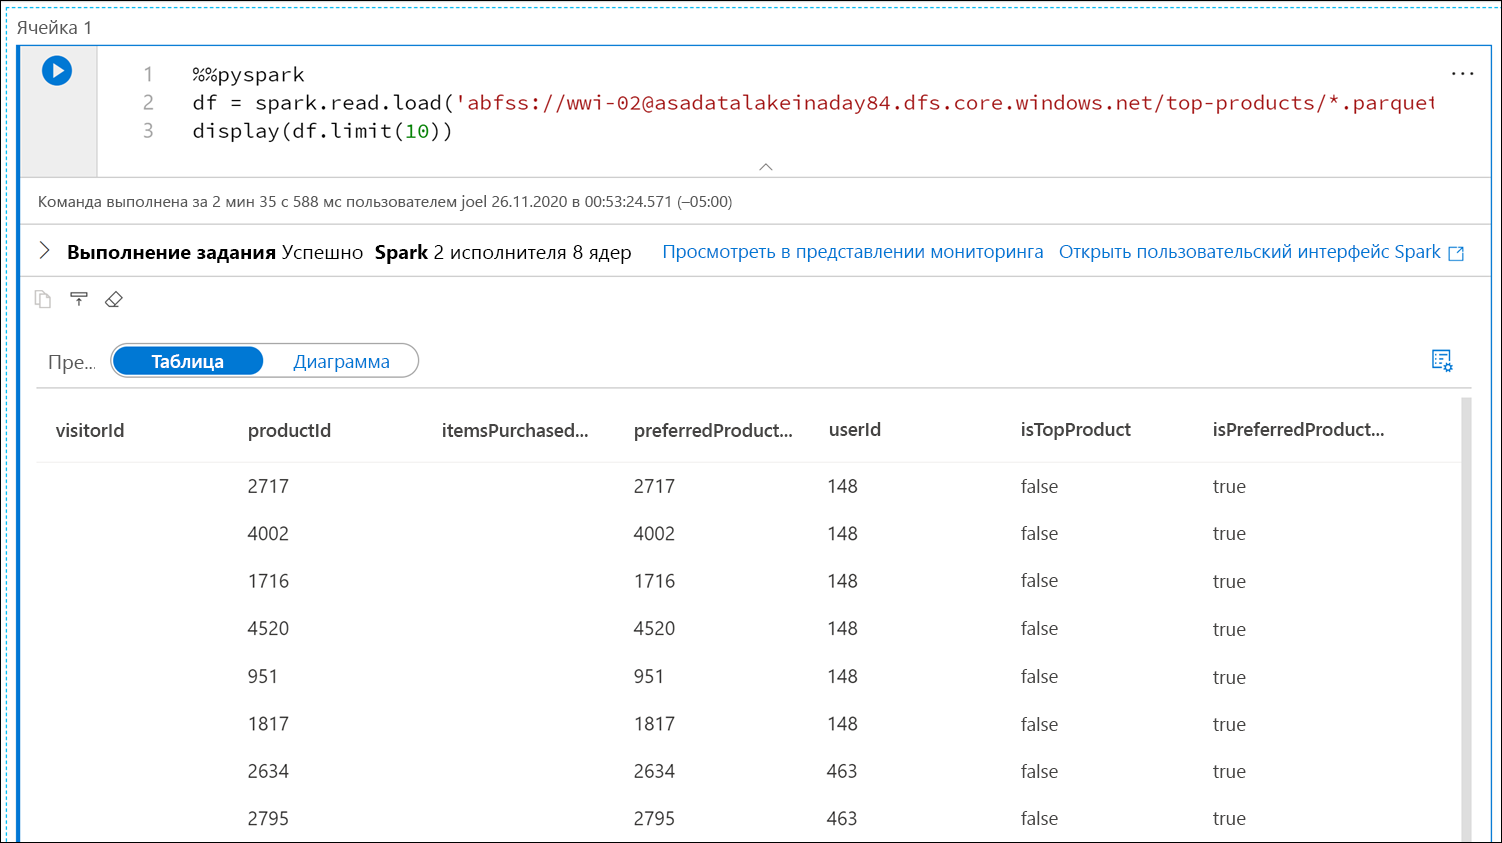Select productId cell 1817
The width and height of the screenshot is (1502, 843).
pos(268,724)
